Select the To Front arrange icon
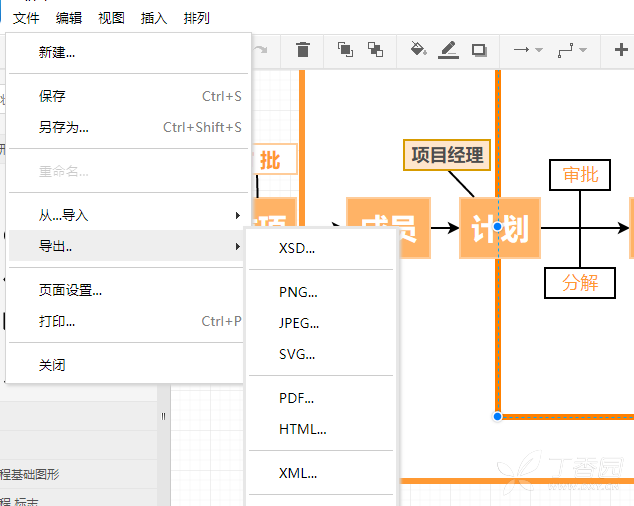Viewport: 634px width, 506px height. click(345, 50)
